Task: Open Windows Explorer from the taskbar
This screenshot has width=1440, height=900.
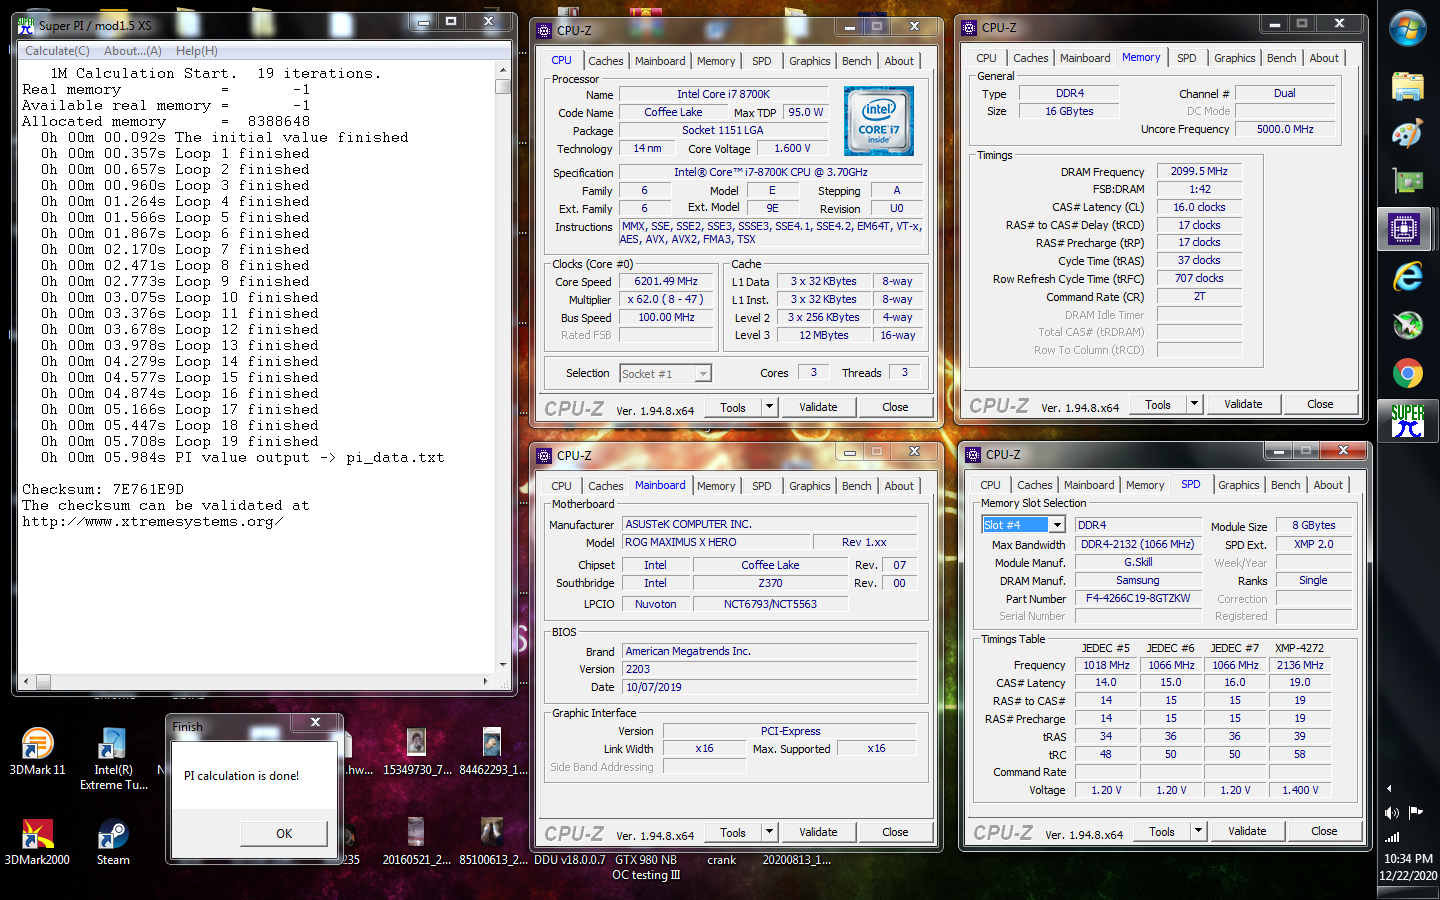Action: click(1407, 87)
